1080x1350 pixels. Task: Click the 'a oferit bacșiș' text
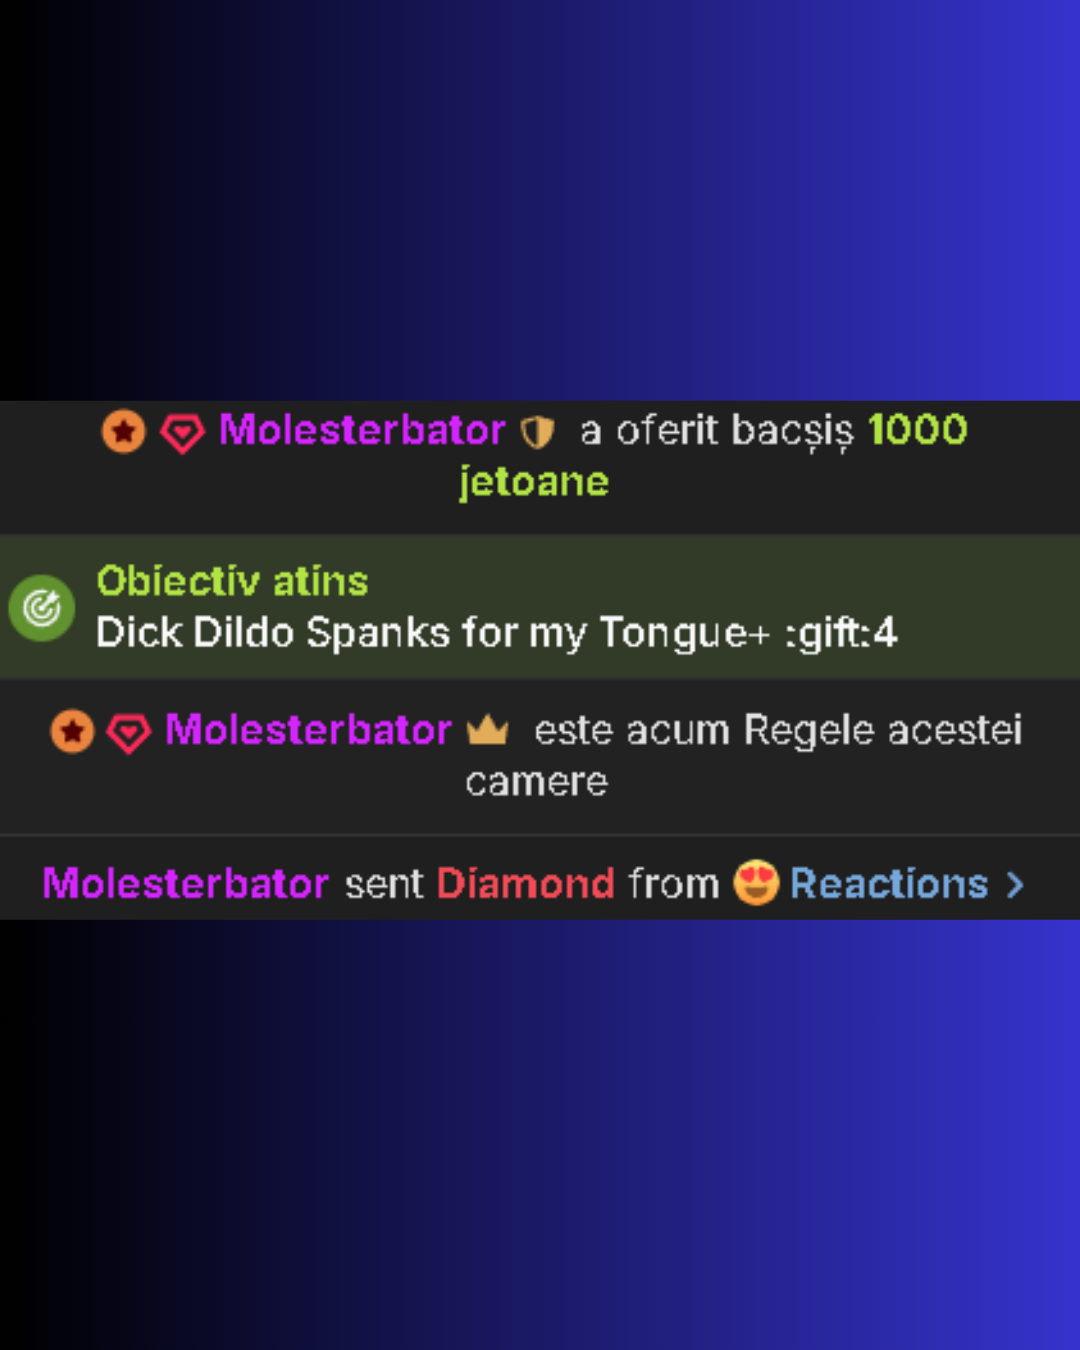717,432
